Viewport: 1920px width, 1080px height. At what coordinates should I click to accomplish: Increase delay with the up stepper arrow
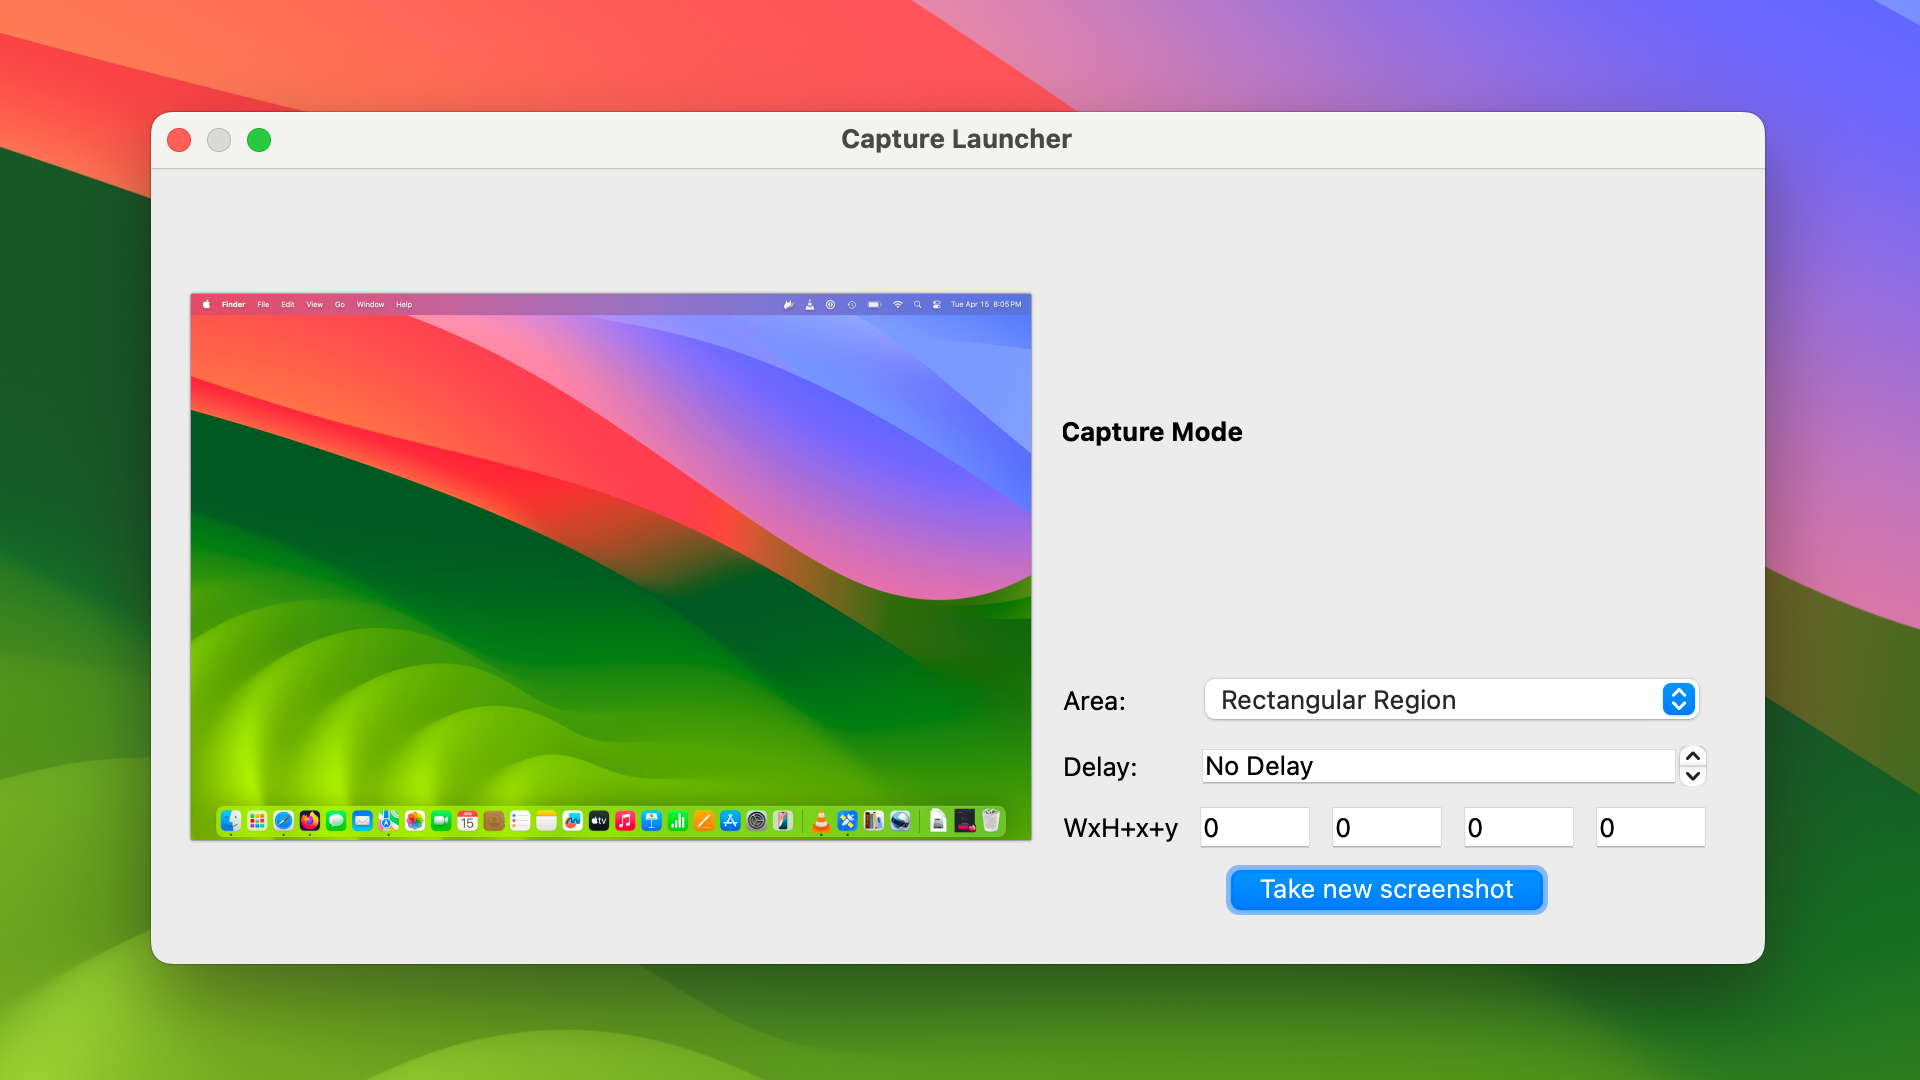pyautogui.click(x=1693, y=756)
